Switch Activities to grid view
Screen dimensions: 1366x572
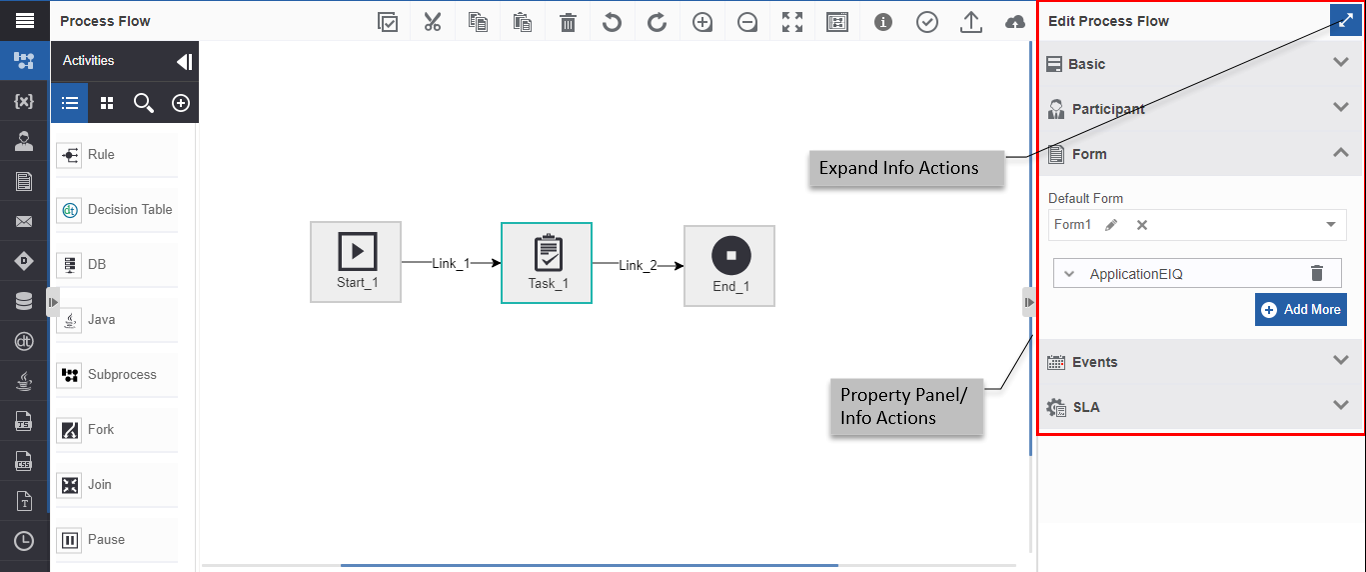click(x=107, y=103)
